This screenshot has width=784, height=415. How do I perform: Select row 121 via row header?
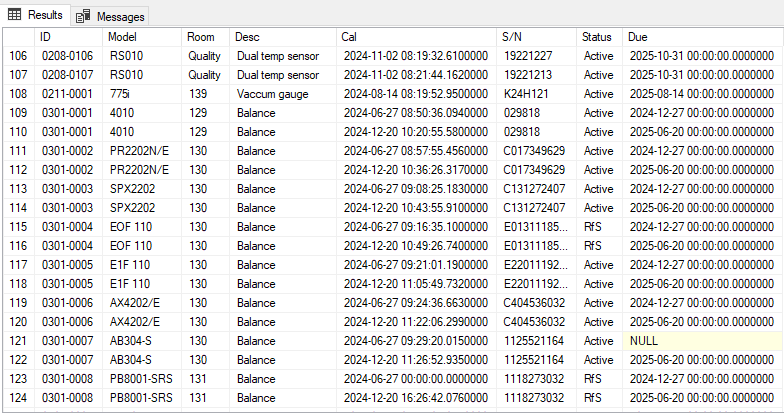[x=17, y=341]
